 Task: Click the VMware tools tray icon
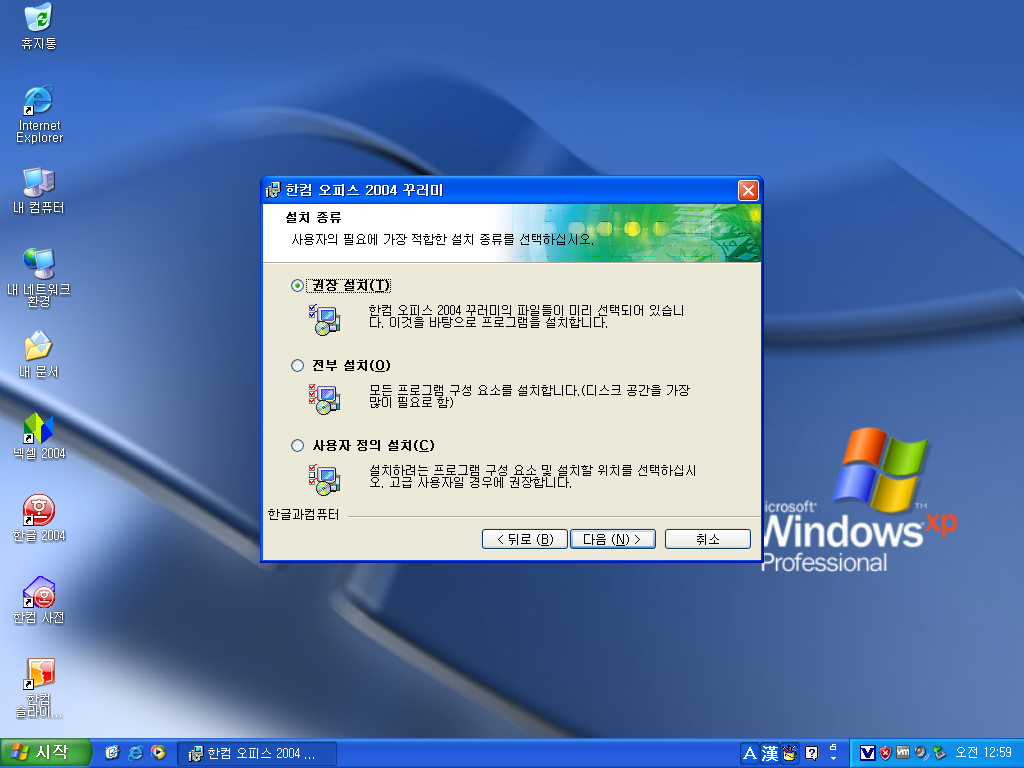click(903, 752)
